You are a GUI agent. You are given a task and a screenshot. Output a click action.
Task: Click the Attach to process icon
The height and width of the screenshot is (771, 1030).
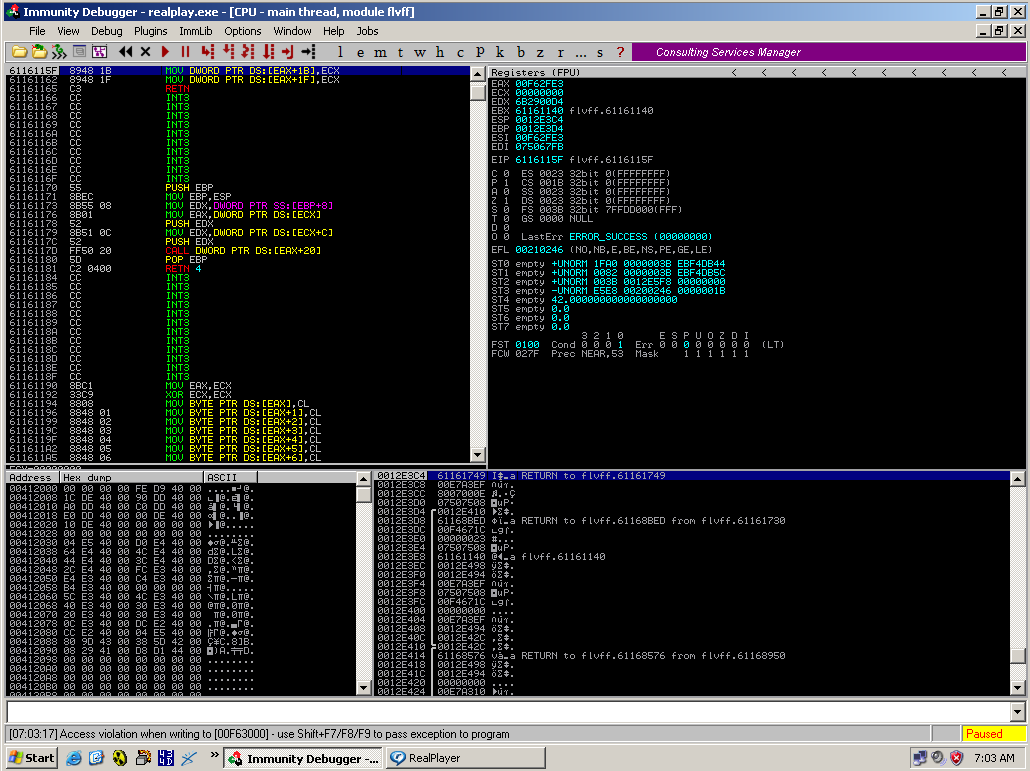[39, 52]
